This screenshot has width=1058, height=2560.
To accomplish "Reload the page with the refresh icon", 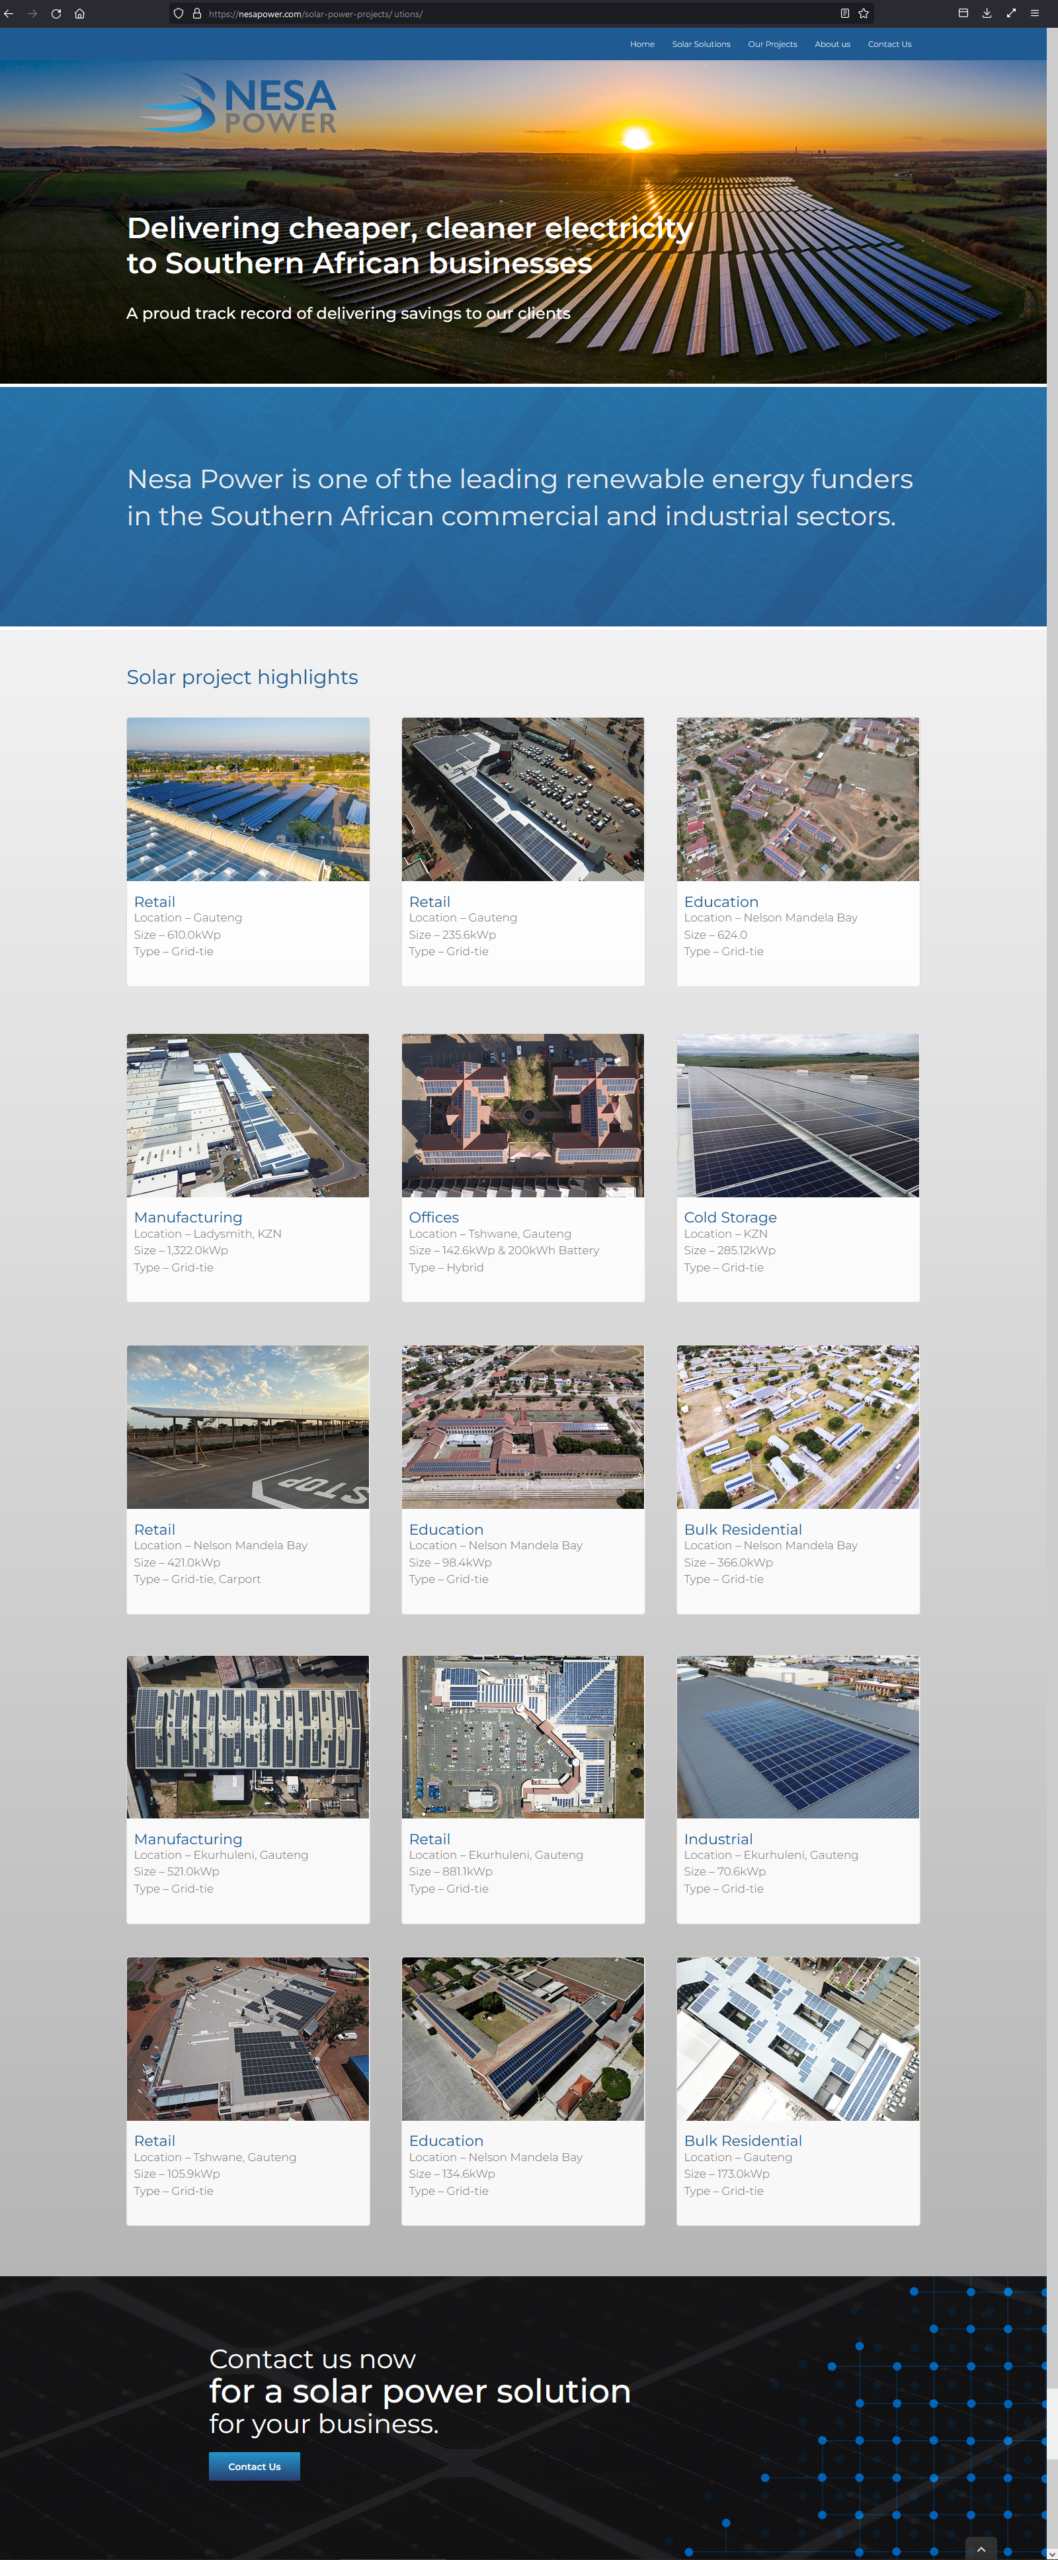I will (56, 13).
